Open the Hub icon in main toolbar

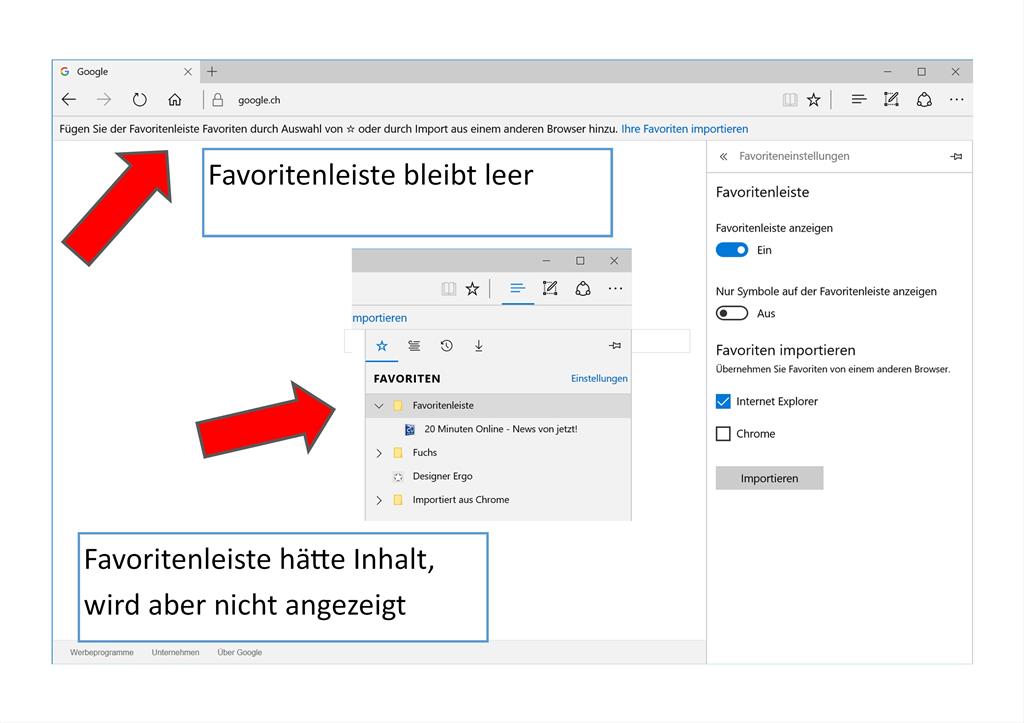pos(859,99)
